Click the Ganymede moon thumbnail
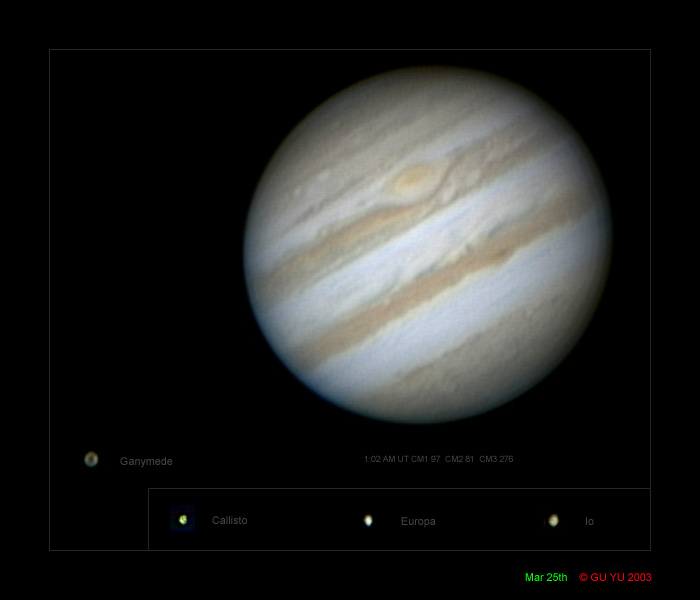 [91, 459]
